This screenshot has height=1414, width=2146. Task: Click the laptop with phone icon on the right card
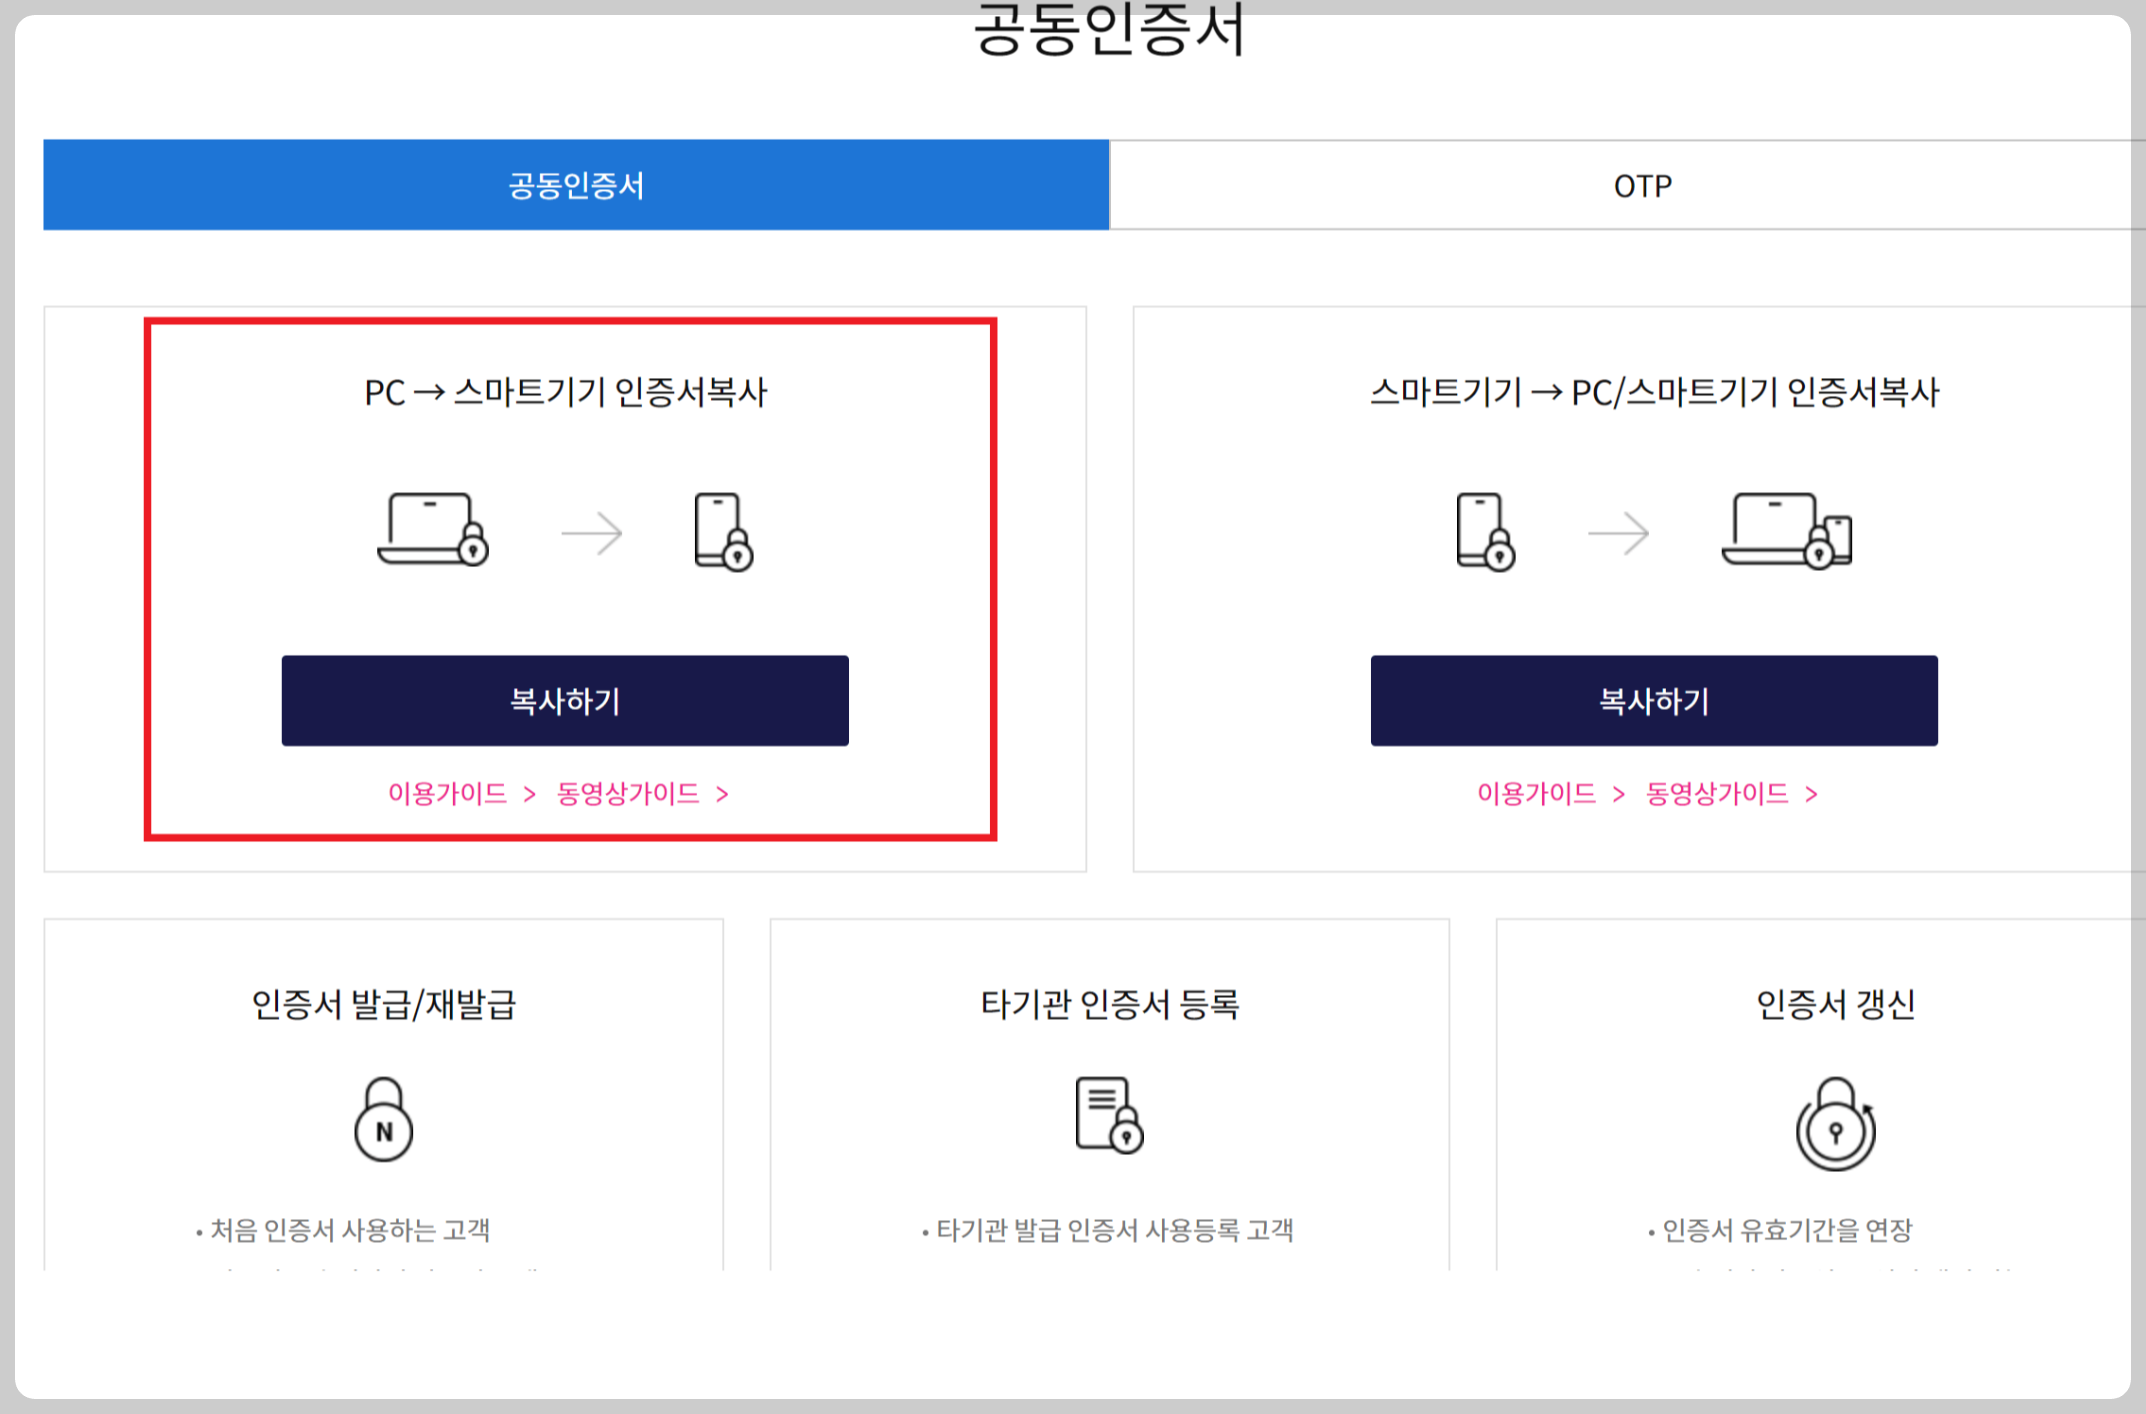pyautogui.click(x=1790, y=530)
